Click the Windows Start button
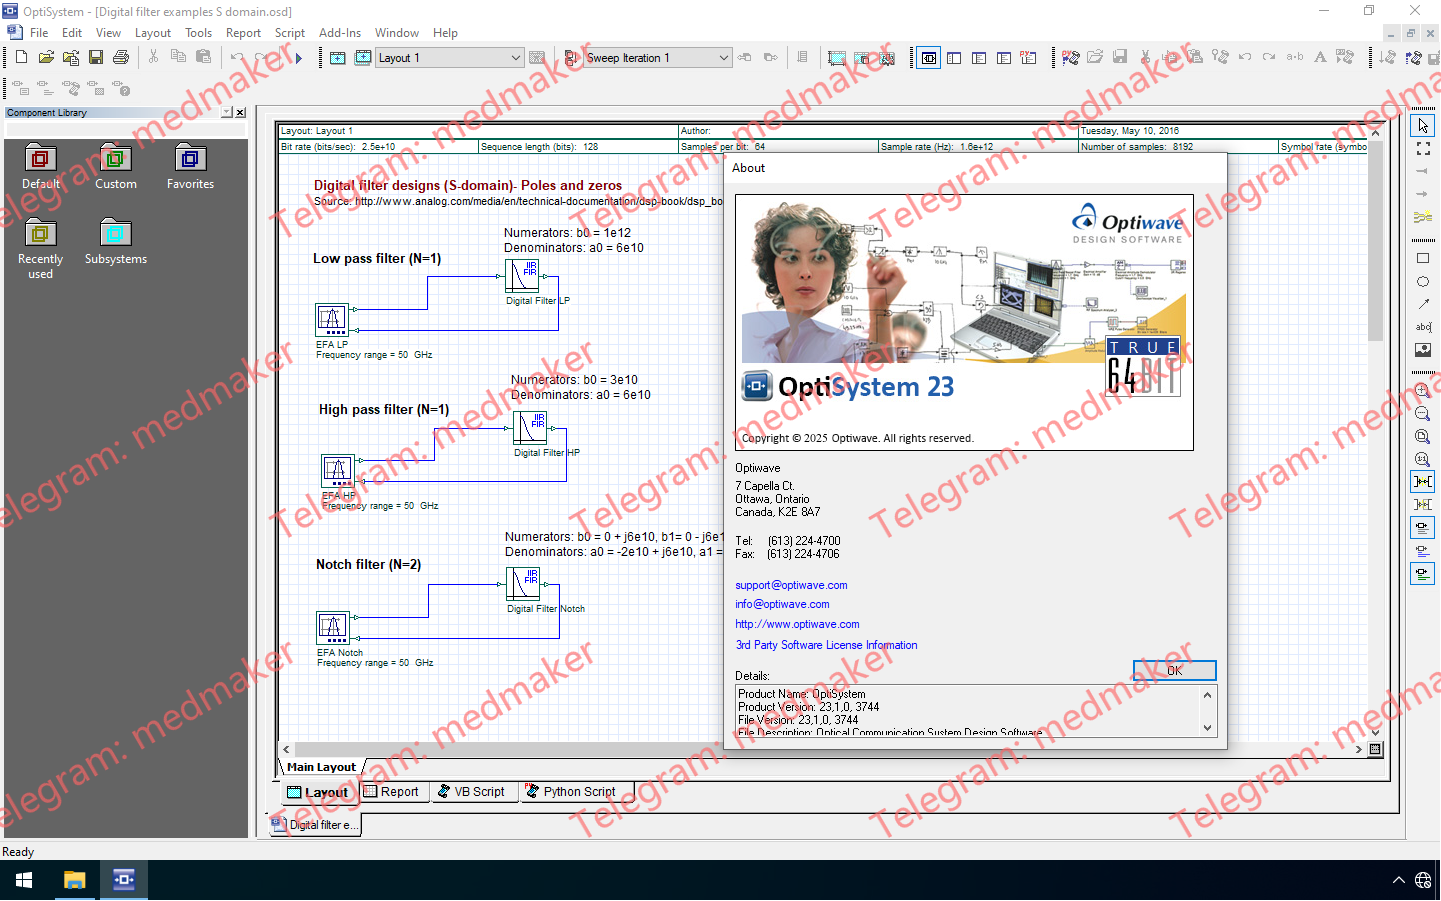1441x901 pixels. click(24, 880)
